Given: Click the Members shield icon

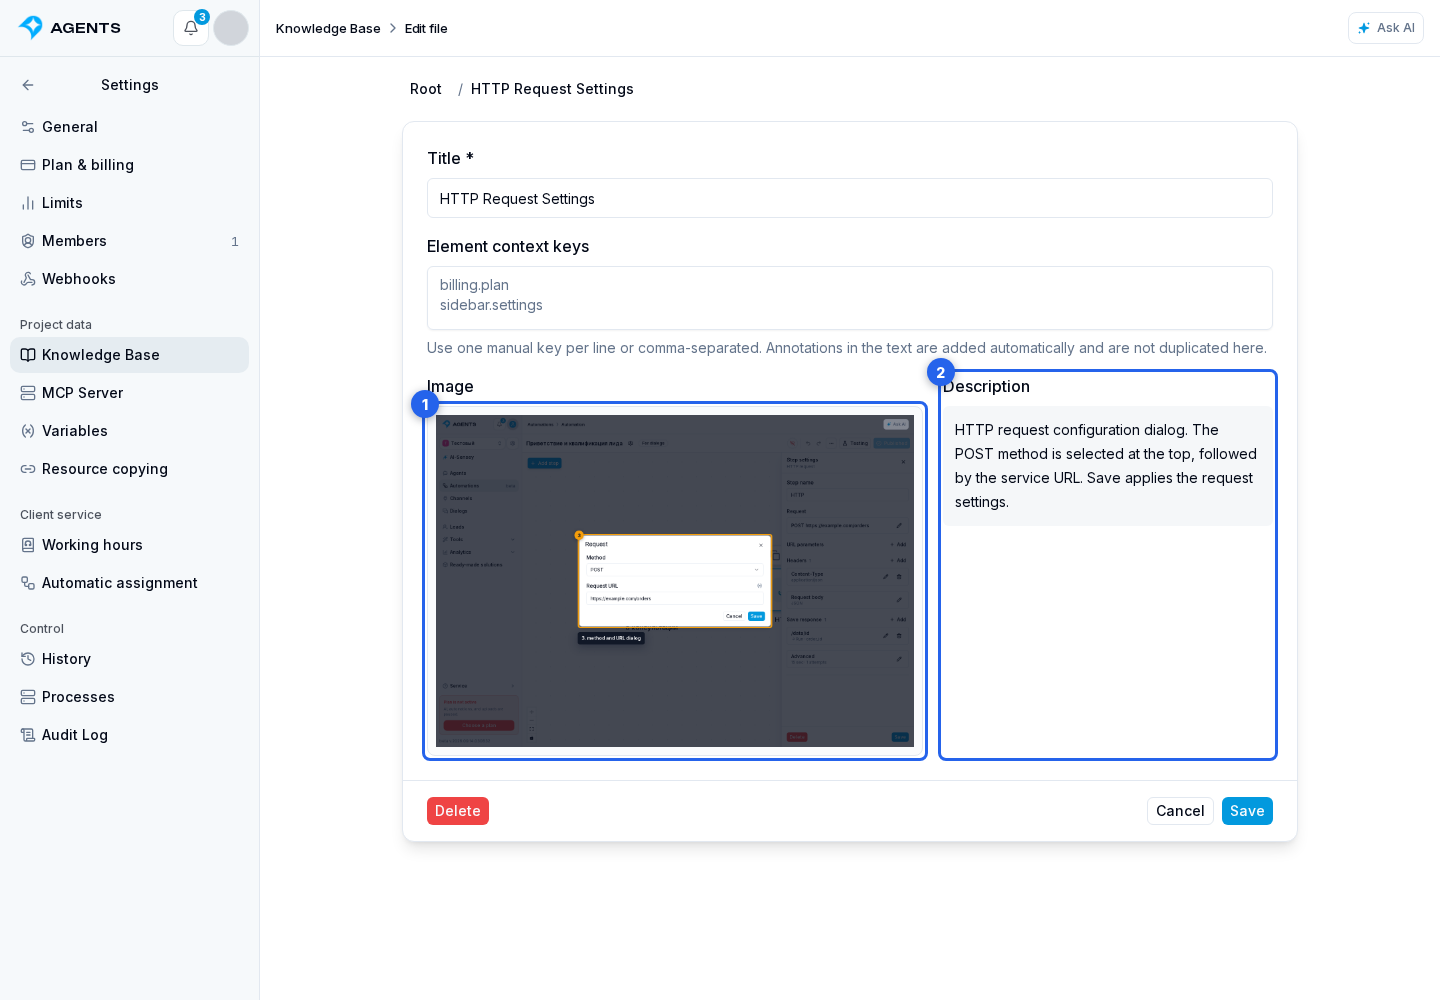Looking at the screenshot, I should click(x=28, y=241).
